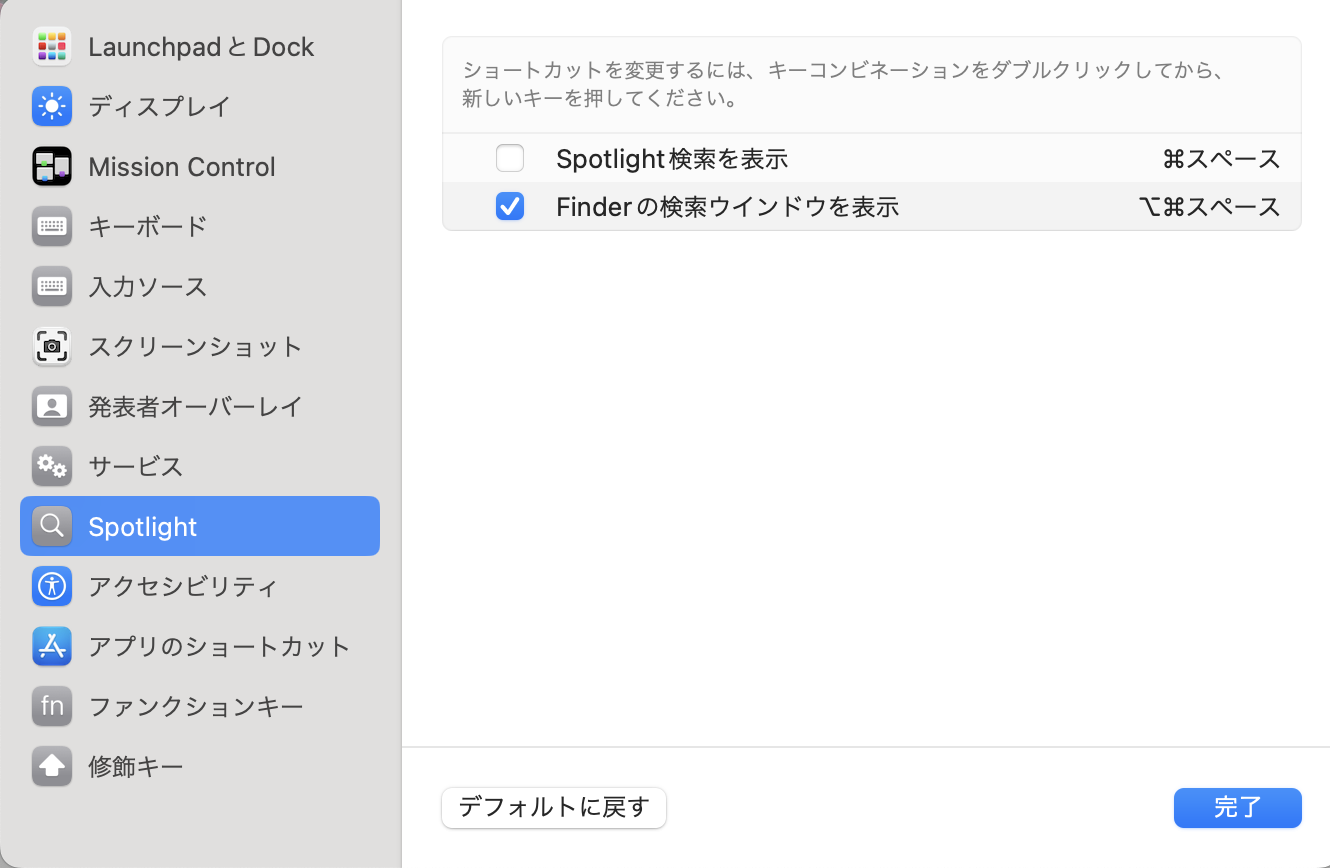
Task: Click the 入力ソース keyboard icon
Action: 51,286
